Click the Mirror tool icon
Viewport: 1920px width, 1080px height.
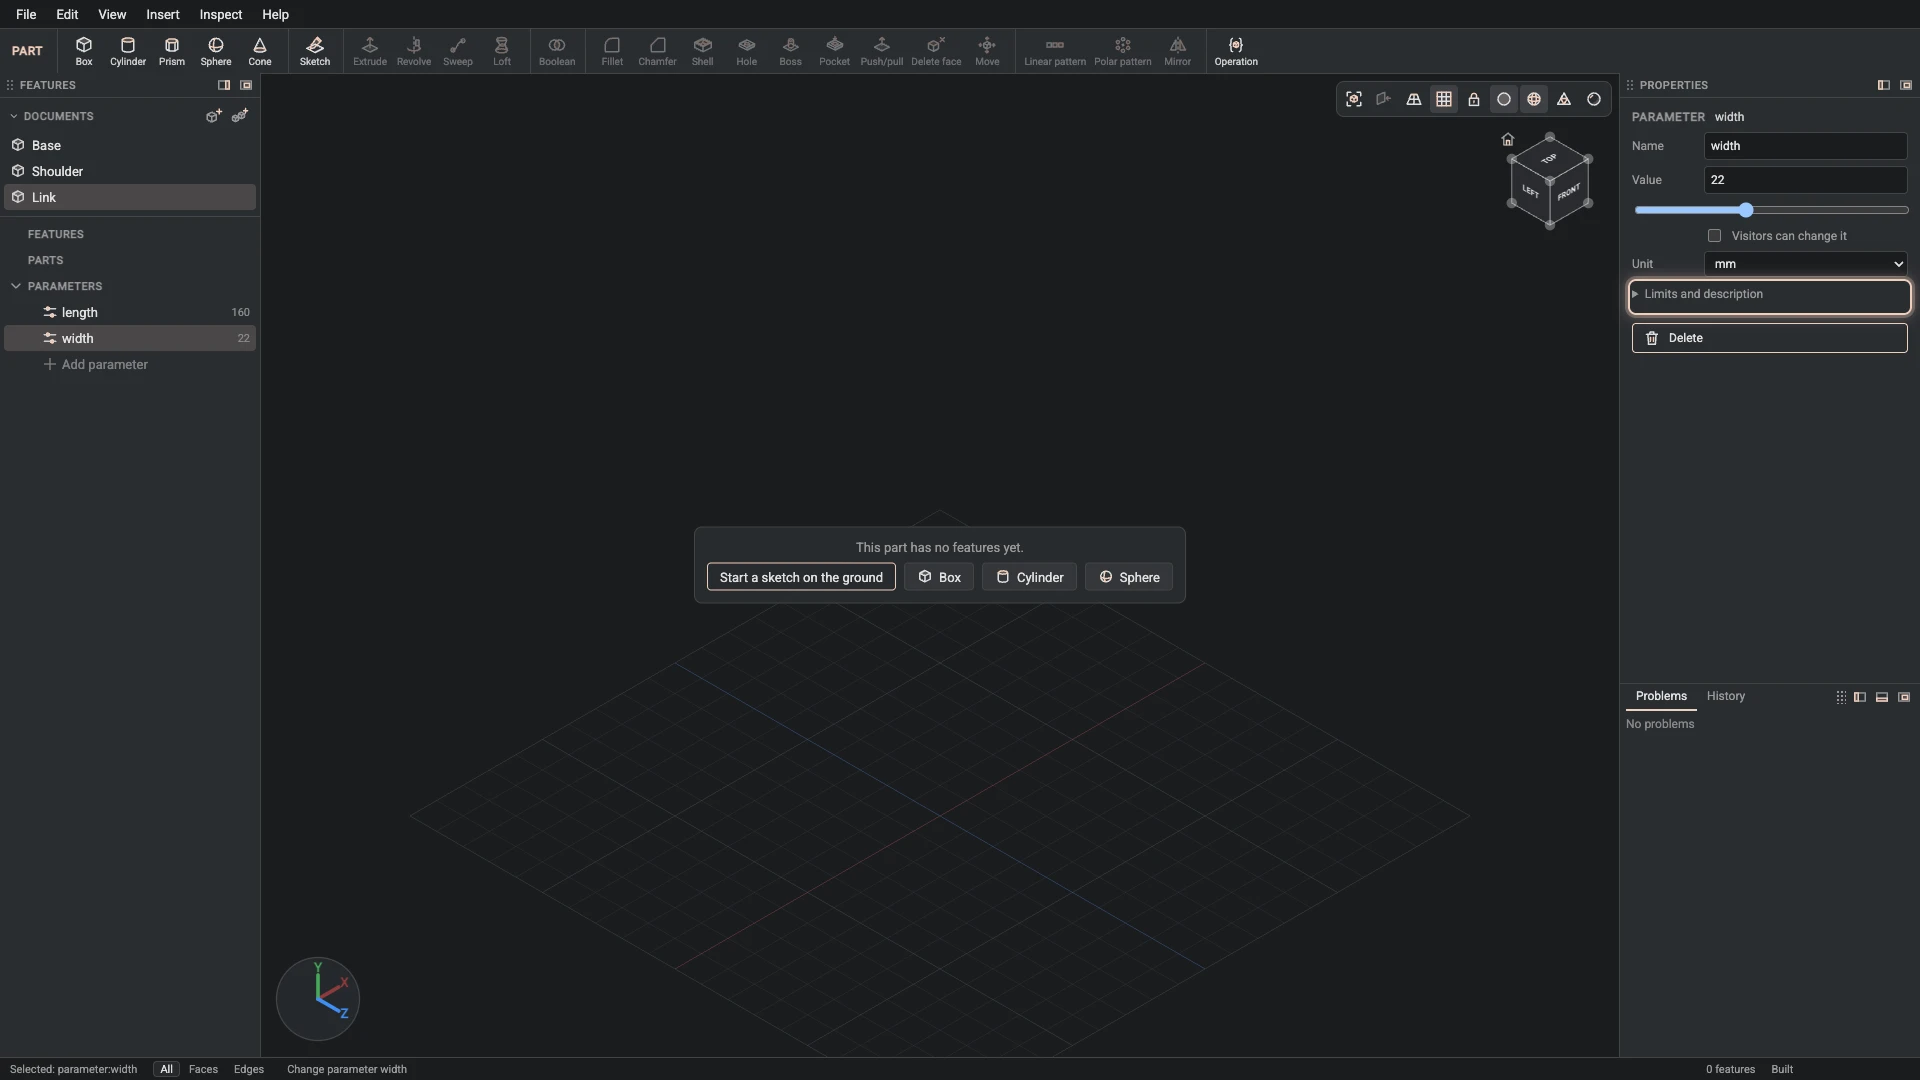tap(1178, 45)
